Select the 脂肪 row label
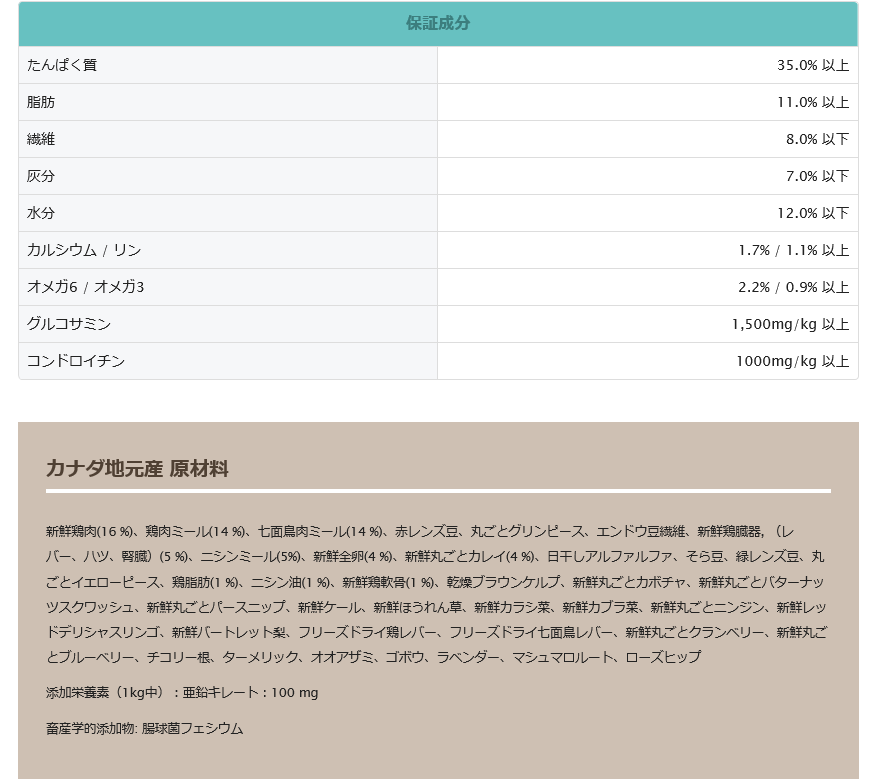 tap(41, 102)
